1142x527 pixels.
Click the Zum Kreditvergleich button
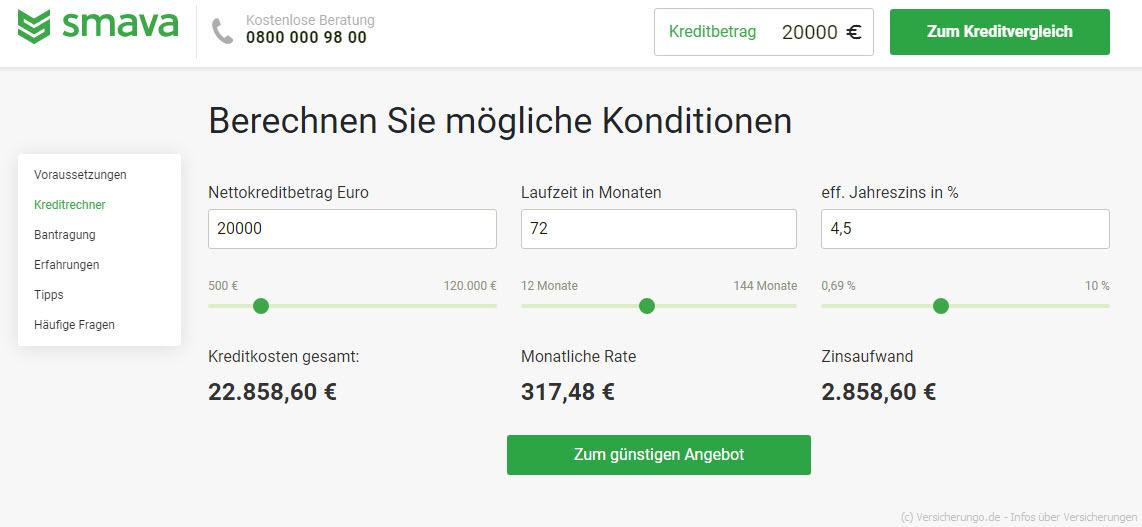click(x=999, y=32)
